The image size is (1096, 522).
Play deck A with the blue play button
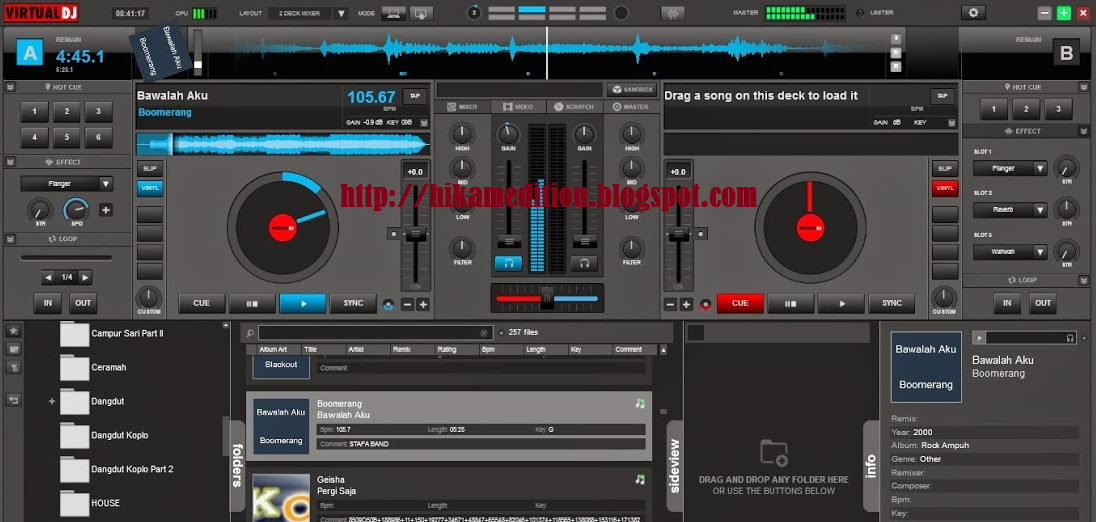pos(303,303)
